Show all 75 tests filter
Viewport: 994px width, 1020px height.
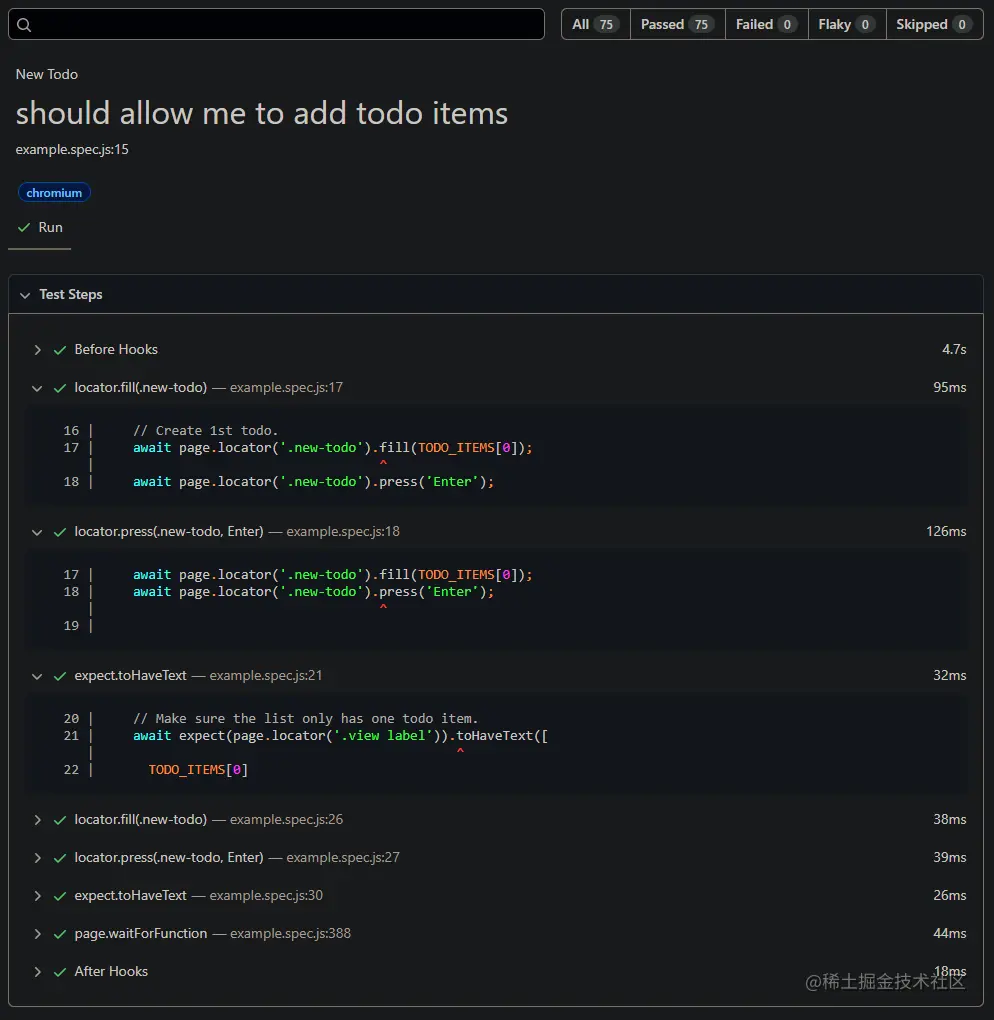point(595,24)
